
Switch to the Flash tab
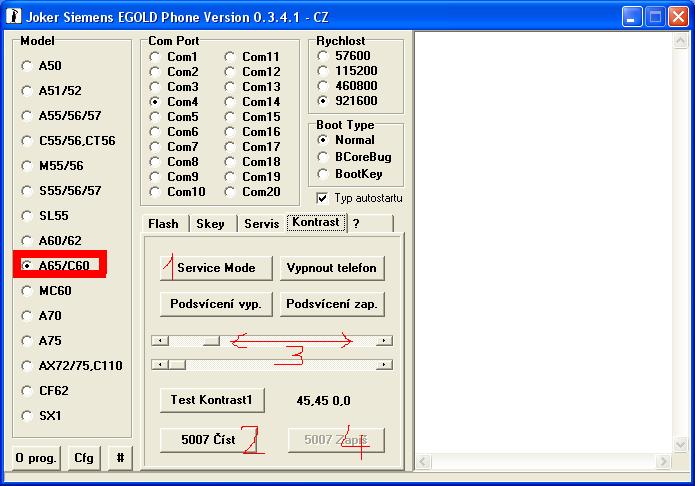[x=164, y=224]
